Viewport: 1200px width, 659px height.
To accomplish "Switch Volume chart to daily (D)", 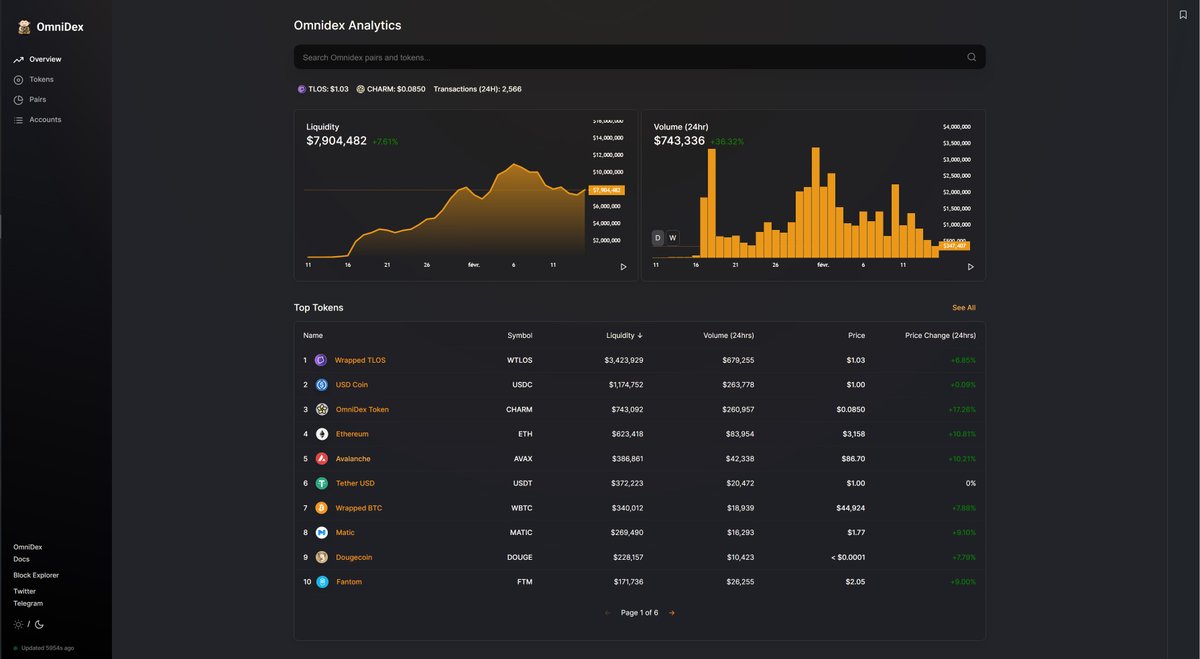I will click(x=658, y=238).
